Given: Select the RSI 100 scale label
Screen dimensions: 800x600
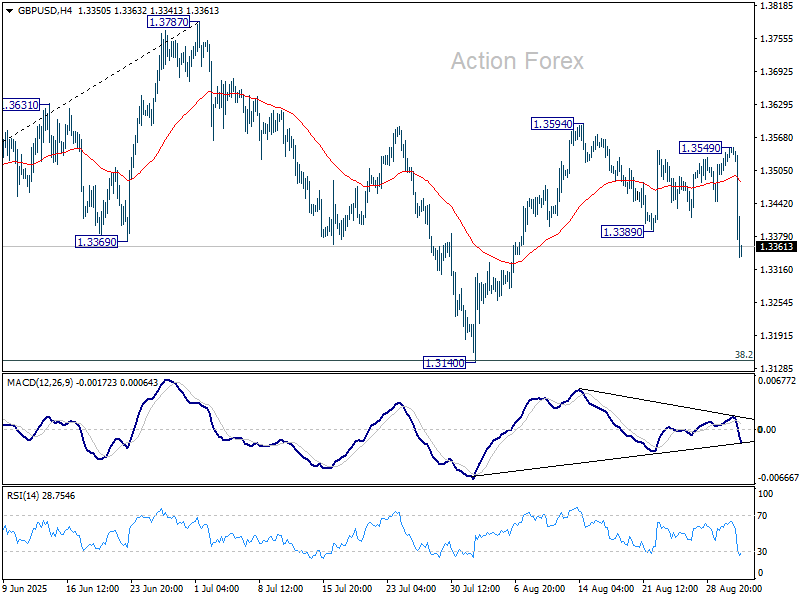Looking at the screenshot, I should point(766,494).
